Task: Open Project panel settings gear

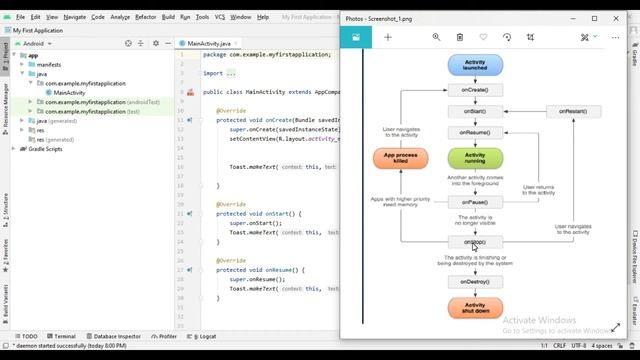Action: (x=156, y=43)
